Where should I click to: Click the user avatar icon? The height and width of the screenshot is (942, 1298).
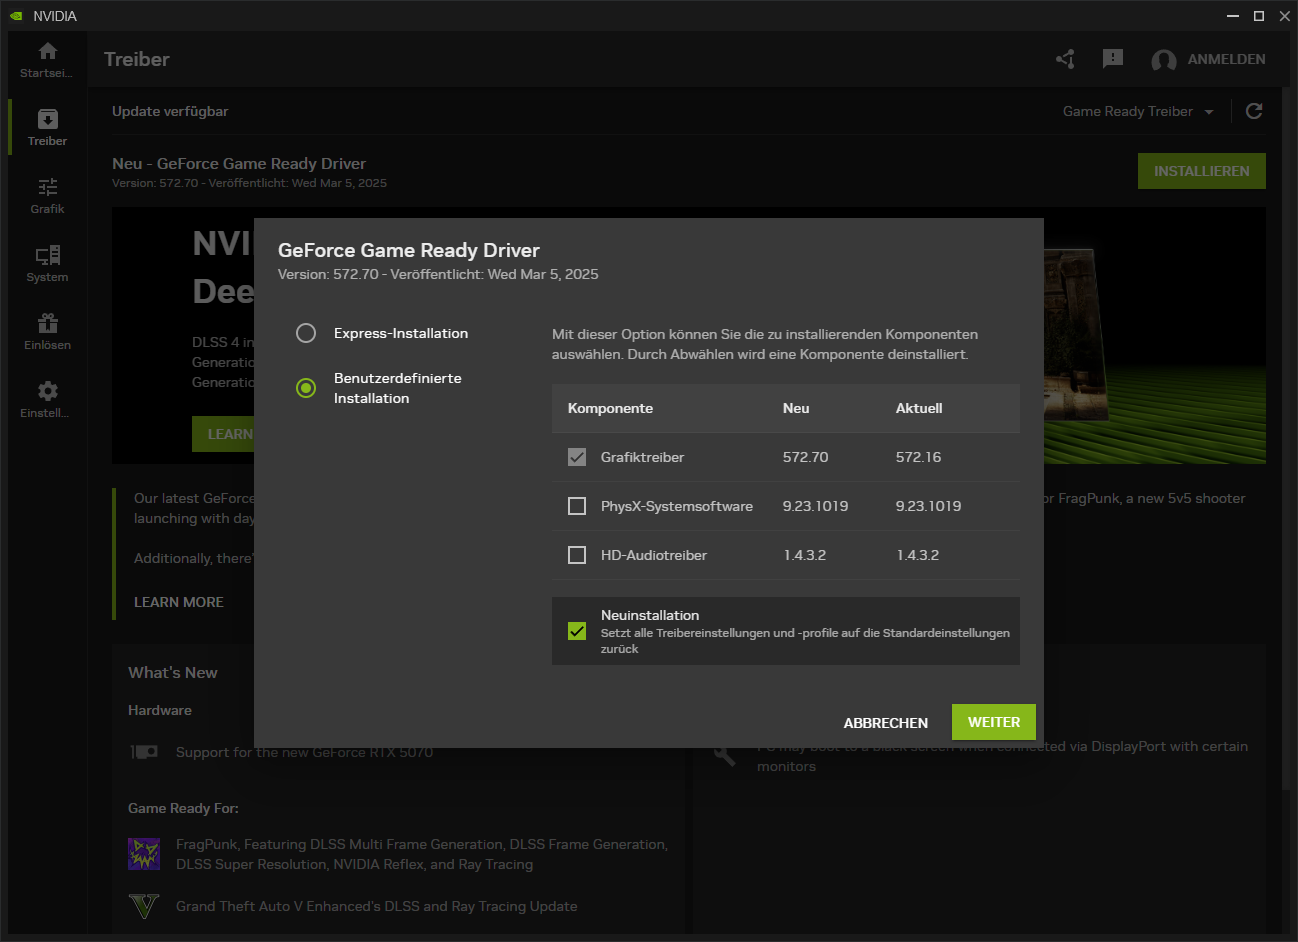point(1164,60)
